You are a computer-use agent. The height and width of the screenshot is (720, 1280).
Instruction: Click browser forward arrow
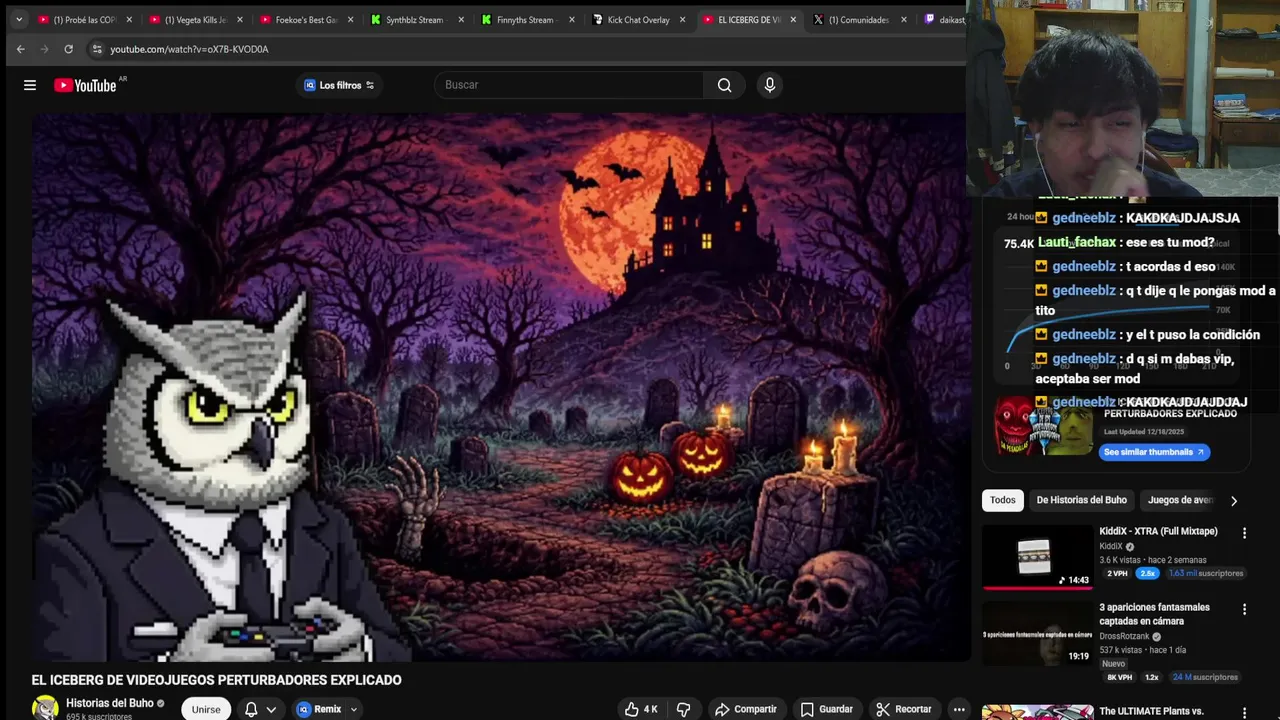pos(44,49)
